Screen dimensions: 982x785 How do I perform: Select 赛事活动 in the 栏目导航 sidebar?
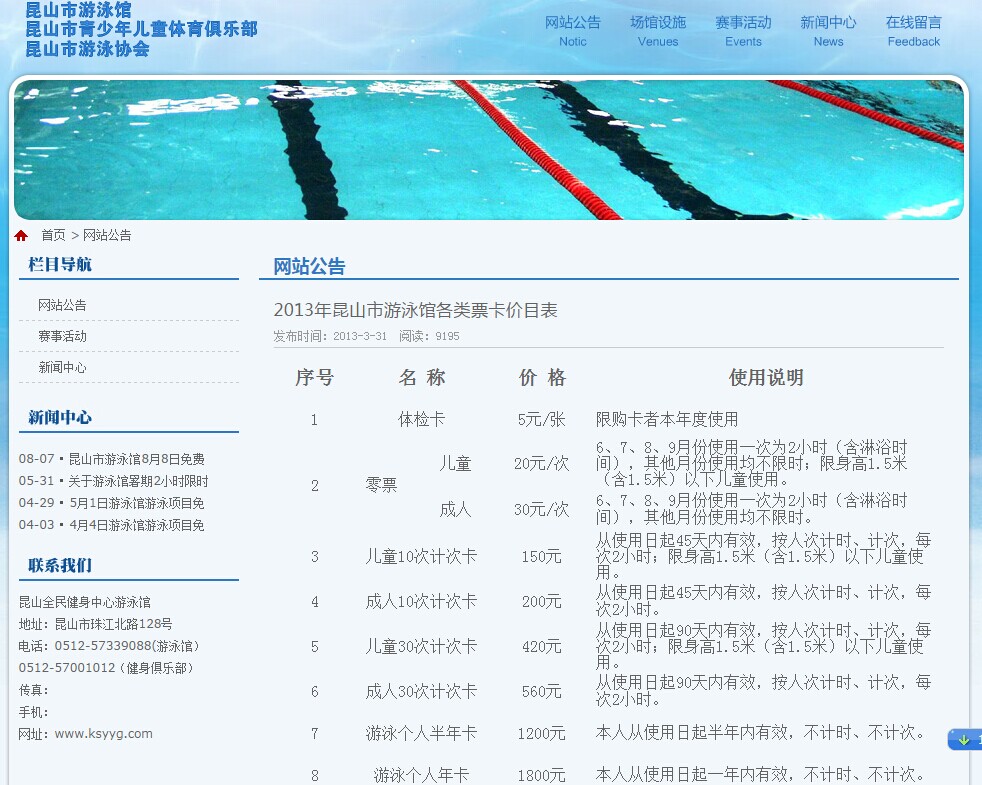point(62,336)
